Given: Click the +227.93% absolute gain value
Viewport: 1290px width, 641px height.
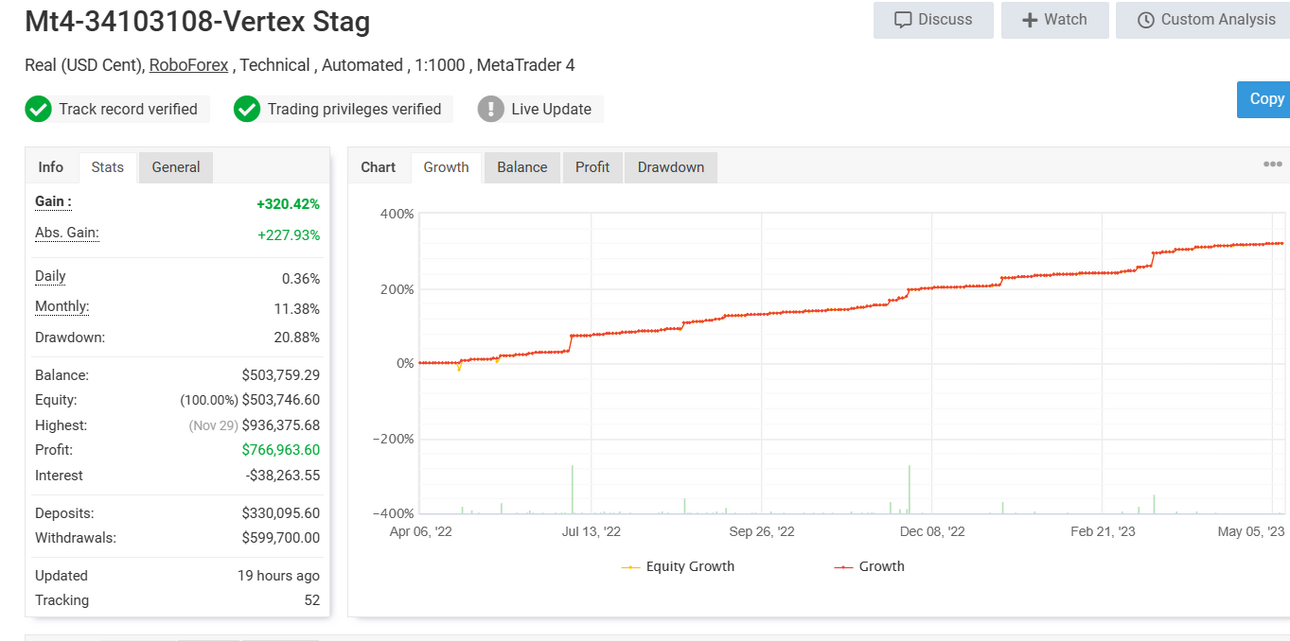Looking at the screenshot, I should pos(288,235).
